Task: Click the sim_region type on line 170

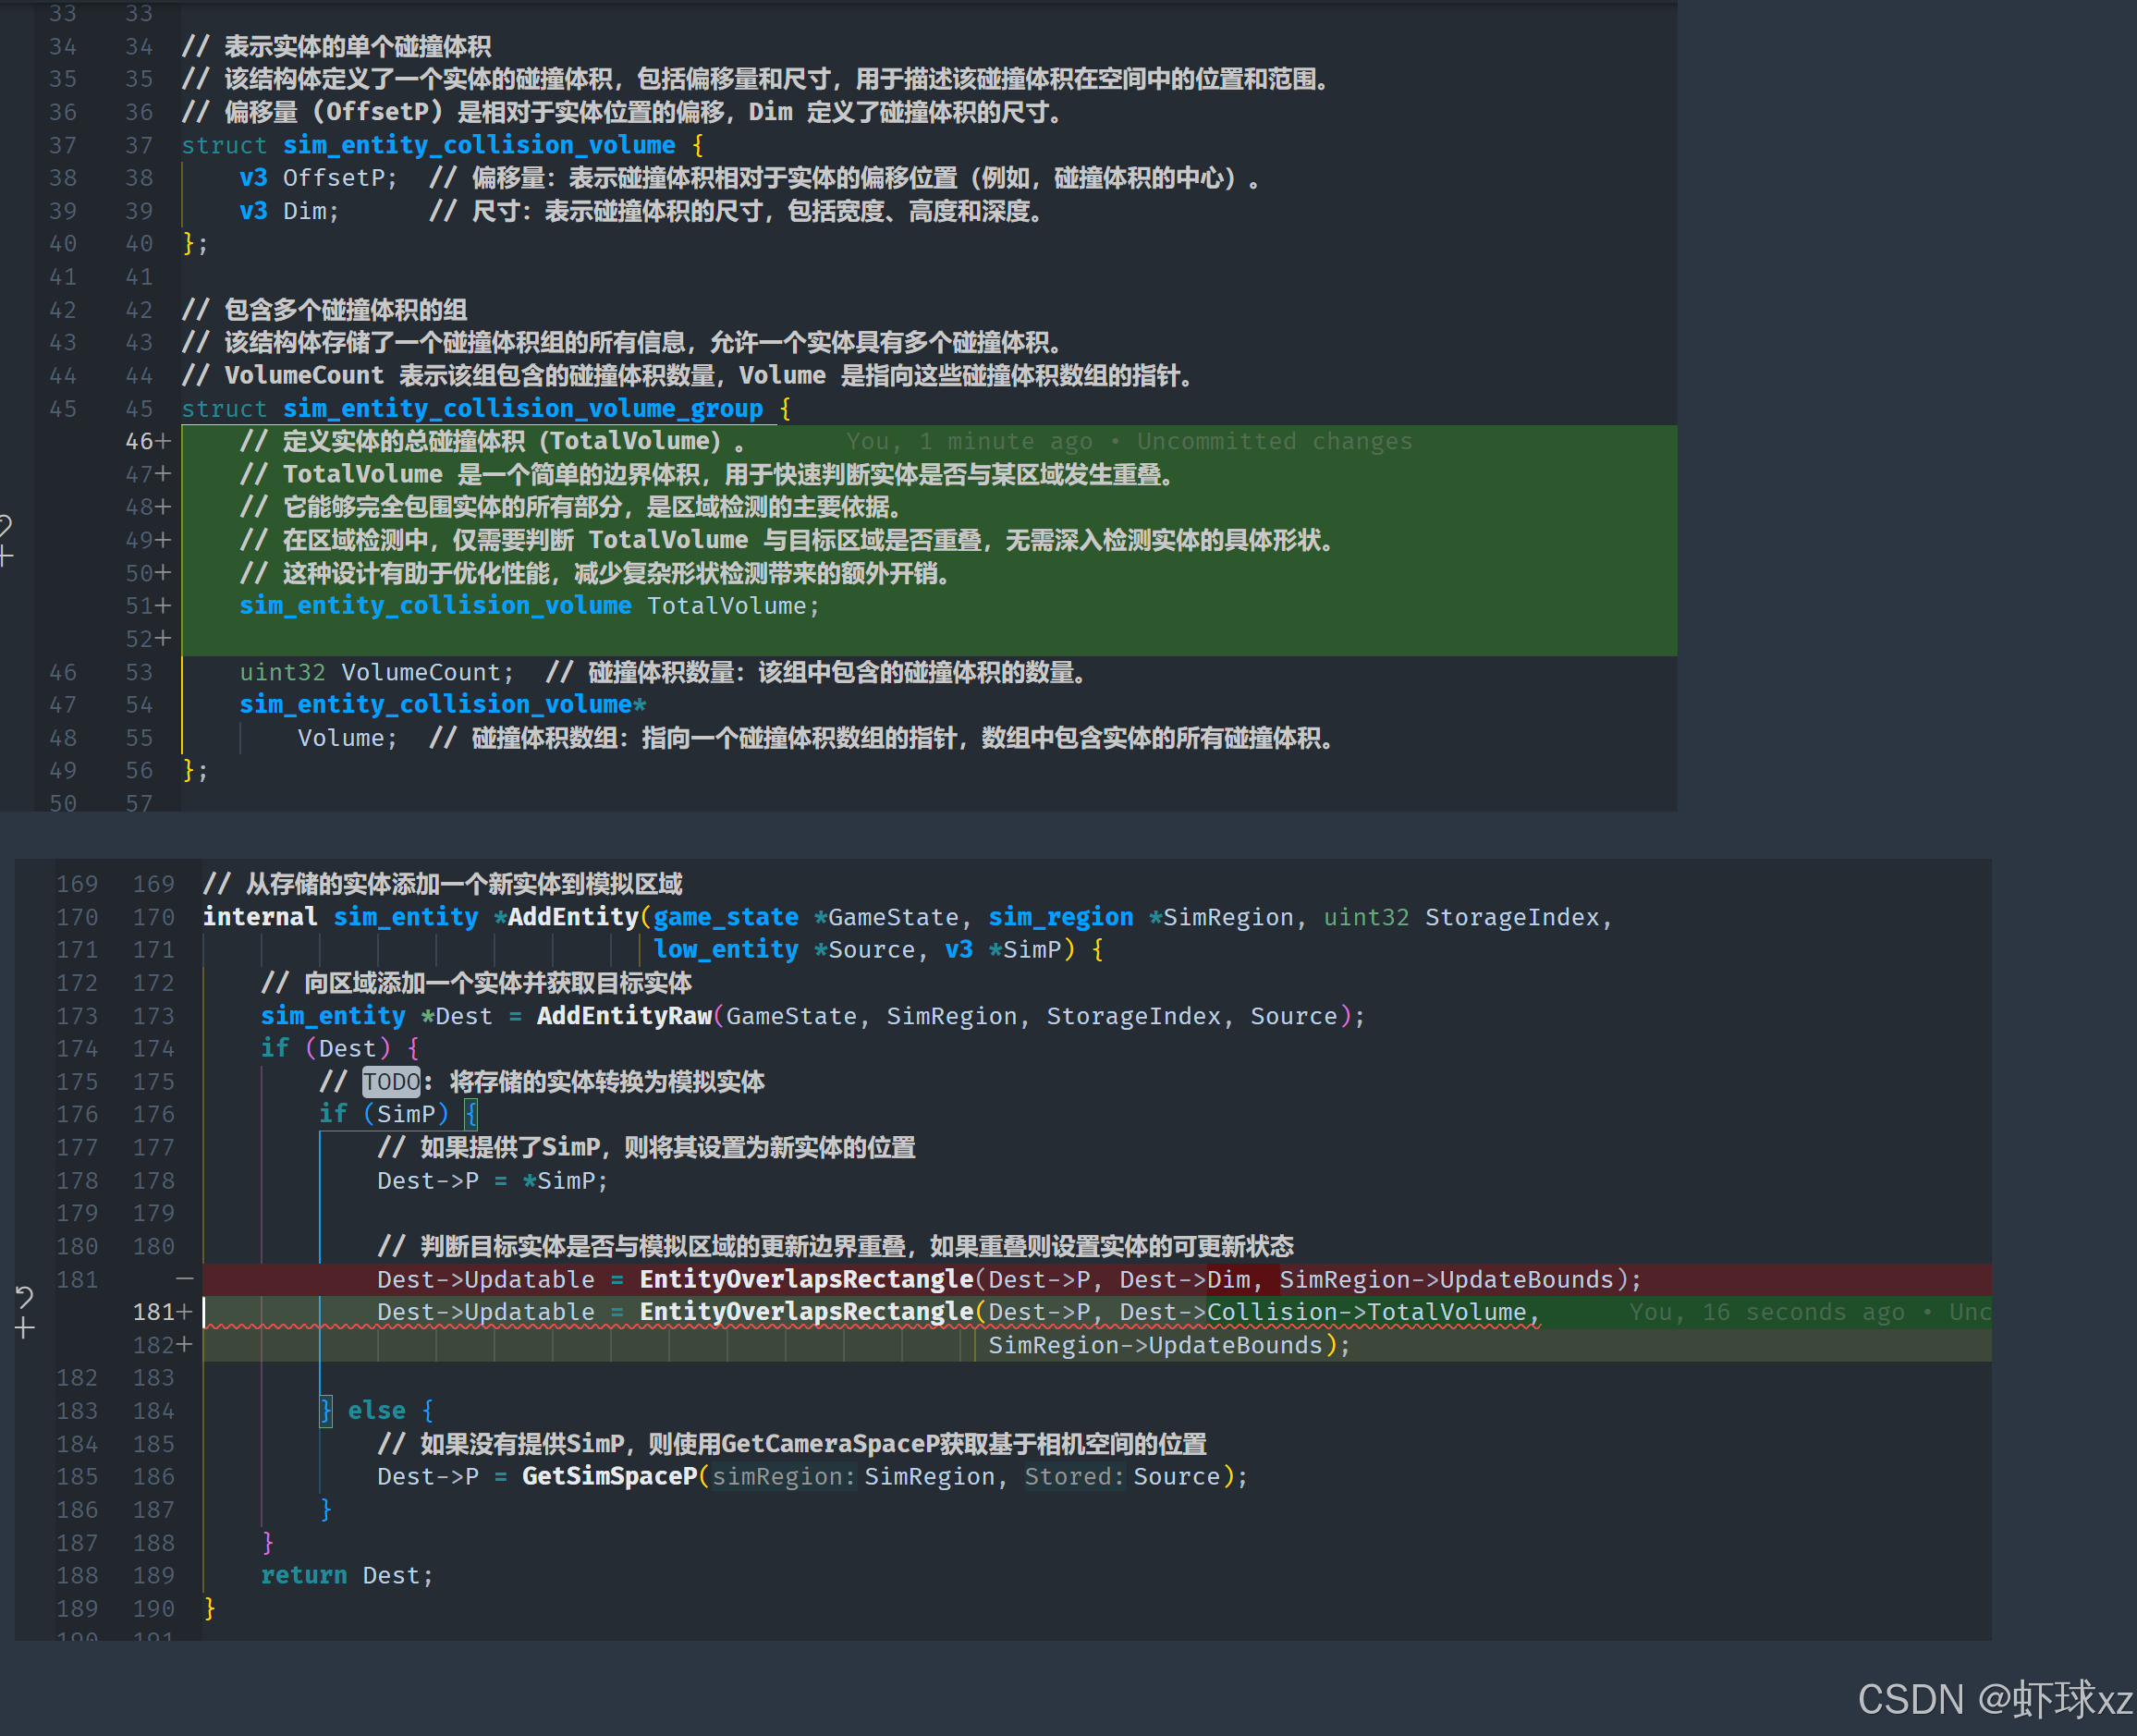Action: point(1061,917)
